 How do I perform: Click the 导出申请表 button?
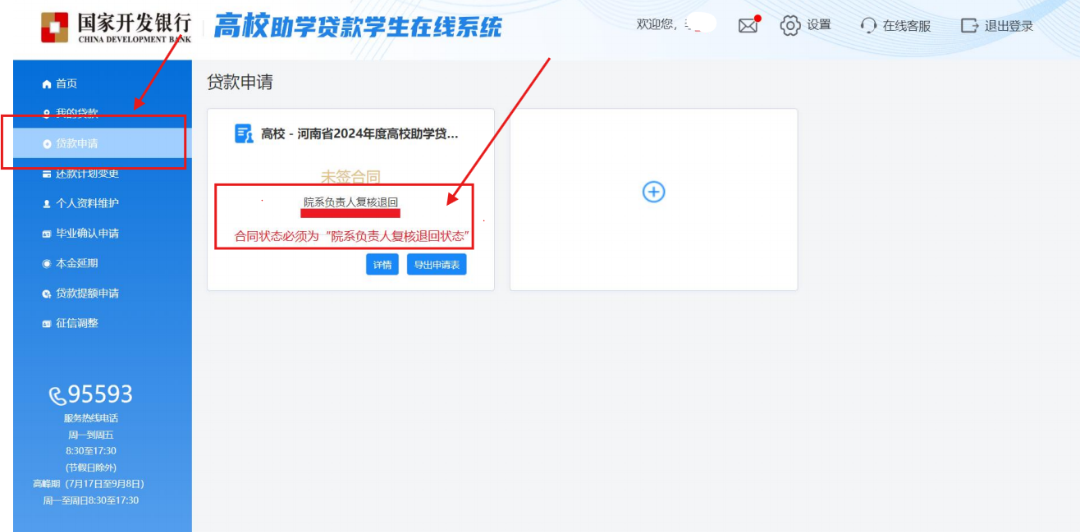point(437,265)
